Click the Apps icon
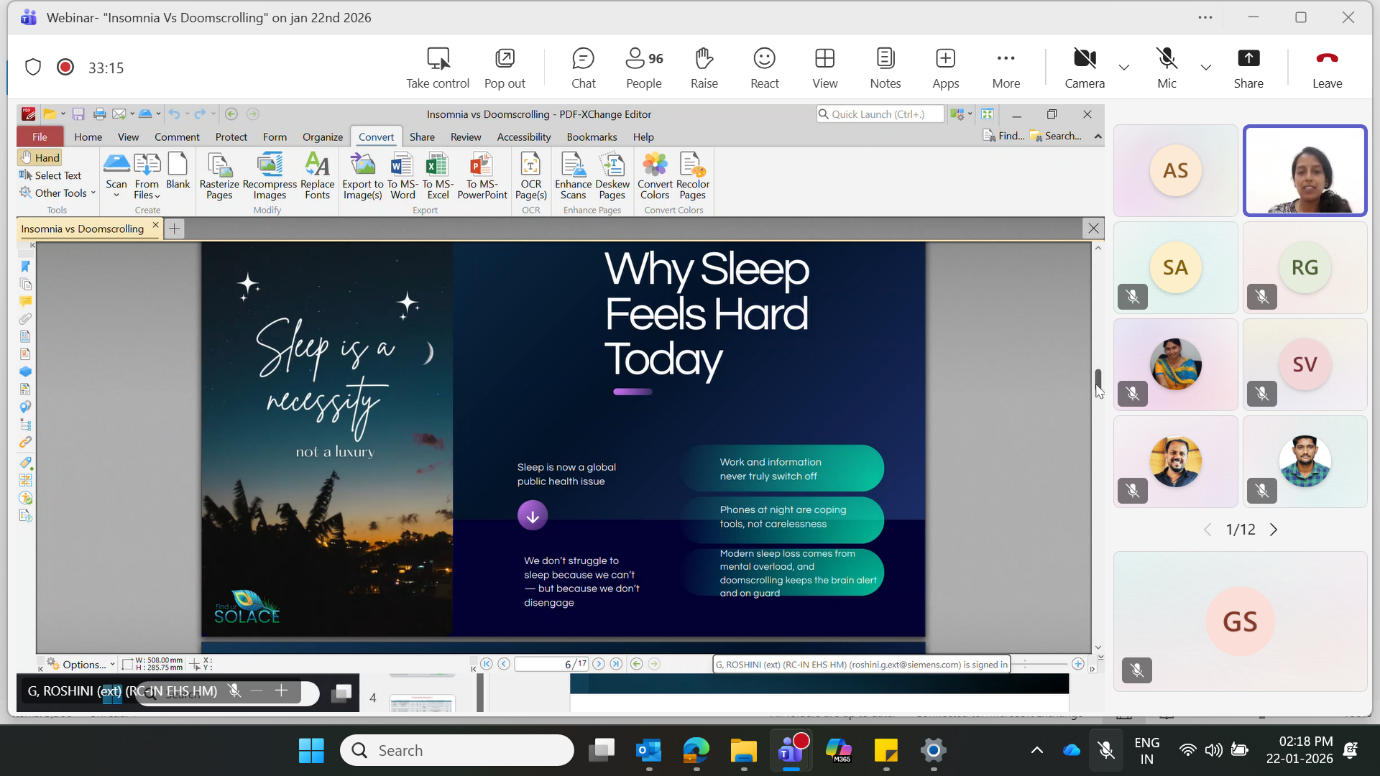 click(x=945, y=68)
